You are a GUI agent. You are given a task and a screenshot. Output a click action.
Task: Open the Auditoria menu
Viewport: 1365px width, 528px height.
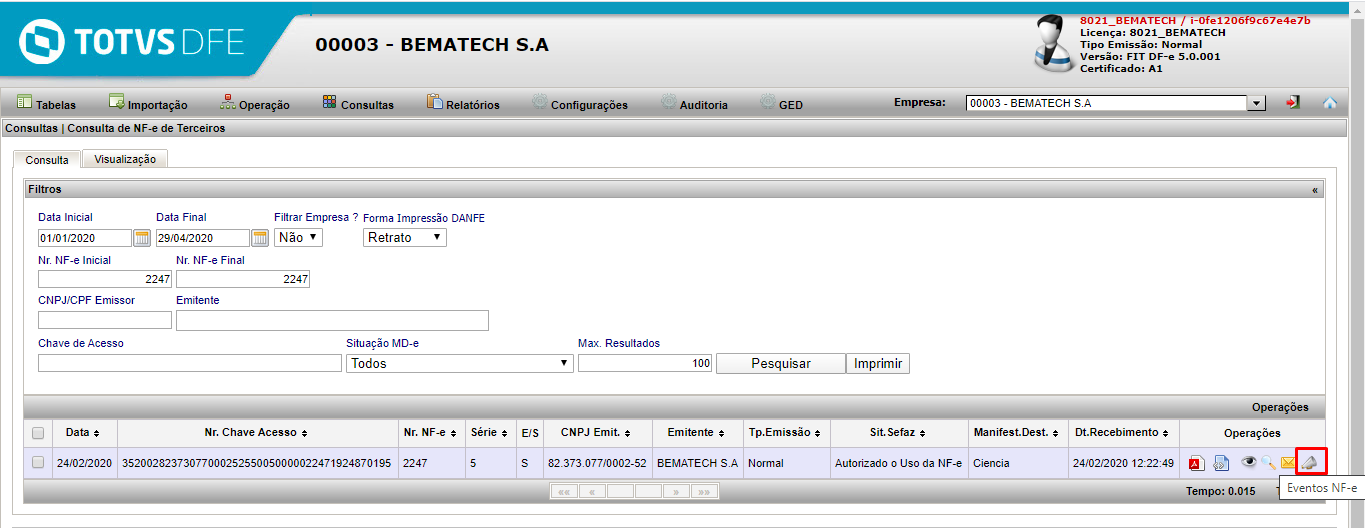coord(694,103)
